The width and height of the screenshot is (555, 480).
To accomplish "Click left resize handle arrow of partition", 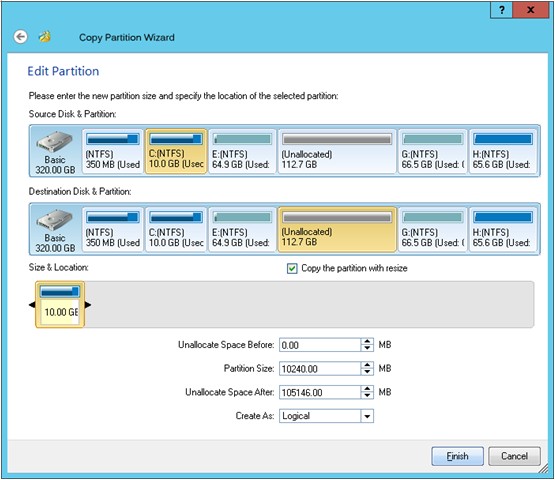I will 32,305.
